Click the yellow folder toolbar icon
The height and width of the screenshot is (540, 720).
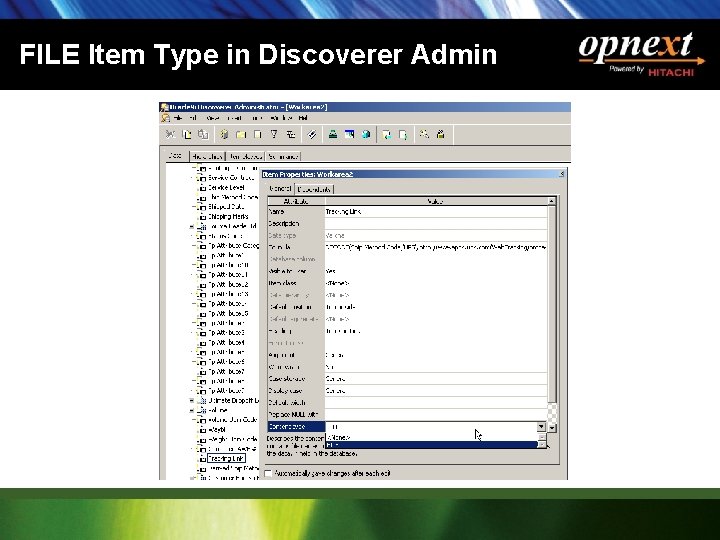[x=241, y=134]
